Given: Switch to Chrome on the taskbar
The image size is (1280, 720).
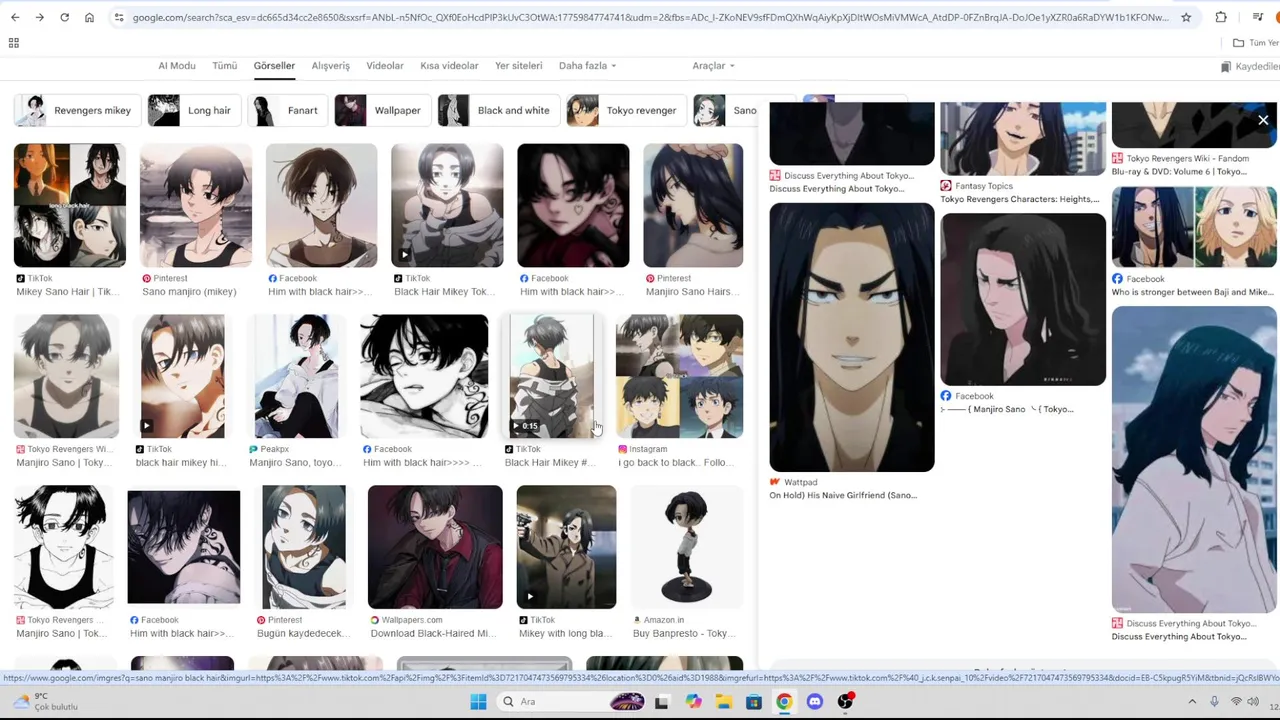Looking at the screenshot, I should [784, 701].
